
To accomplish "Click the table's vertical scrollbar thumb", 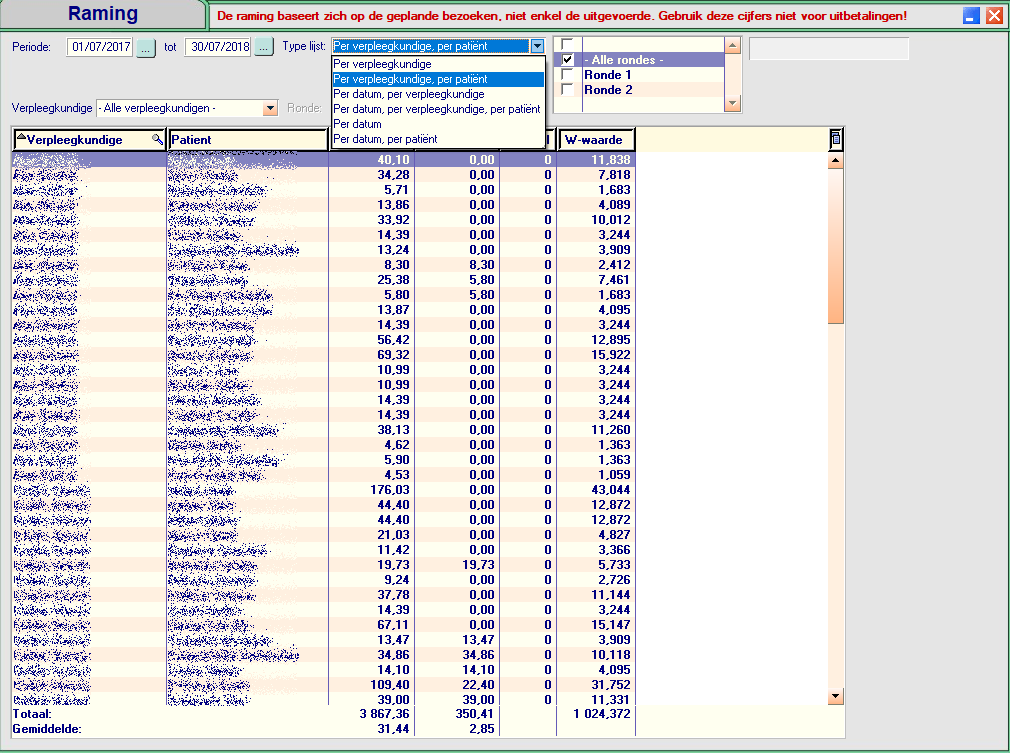I will pos(836,246).
